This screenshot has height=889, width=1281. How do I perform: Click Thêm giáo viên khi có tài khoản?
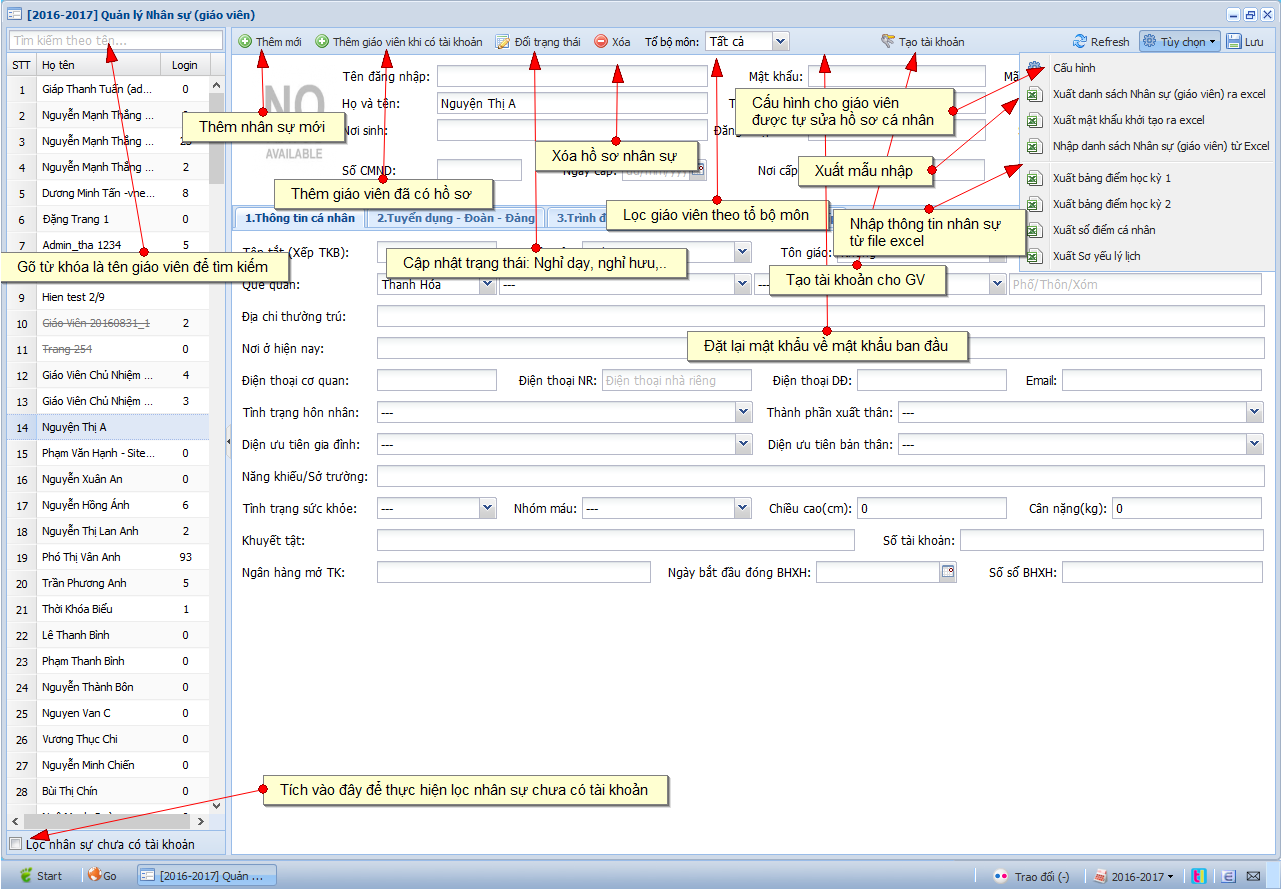(399, 42)
